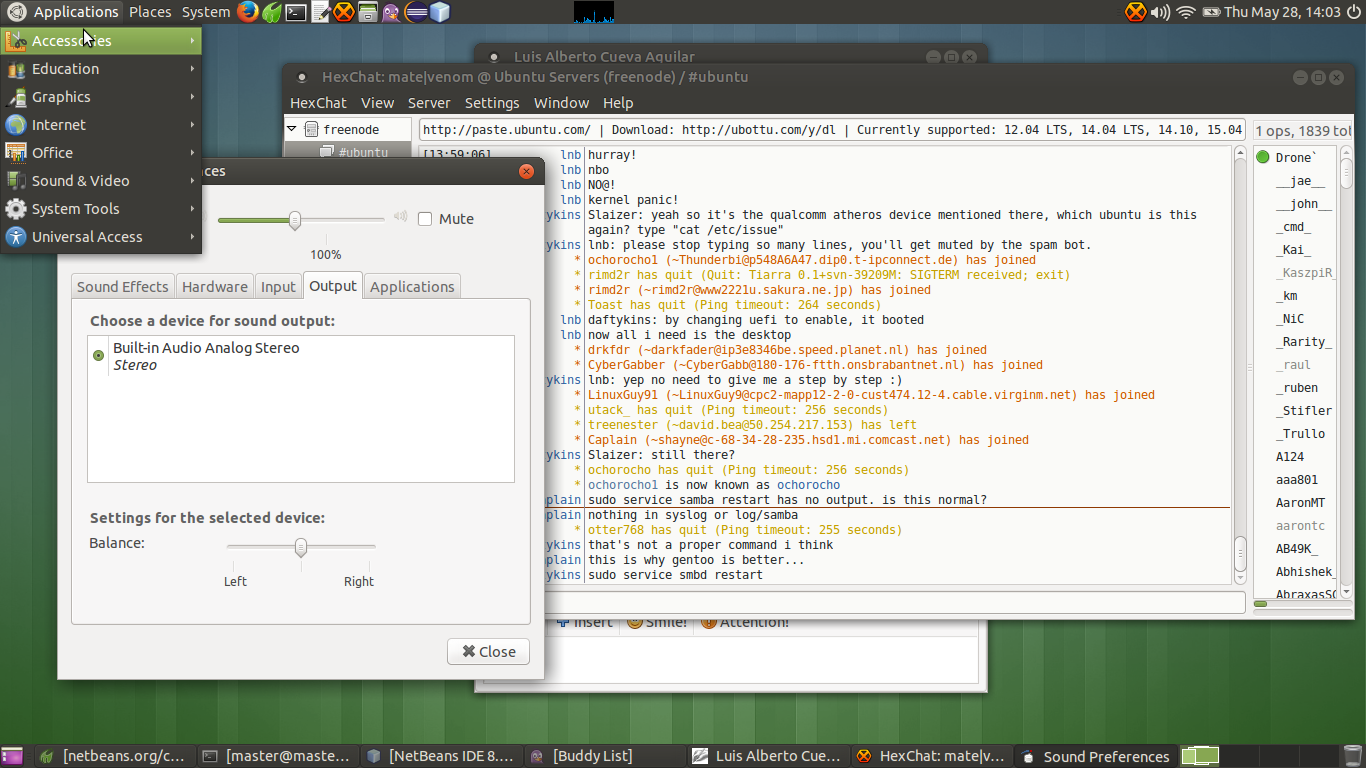Switch to the Hardware tab
1366x768 pixels.
pos(214,286)
